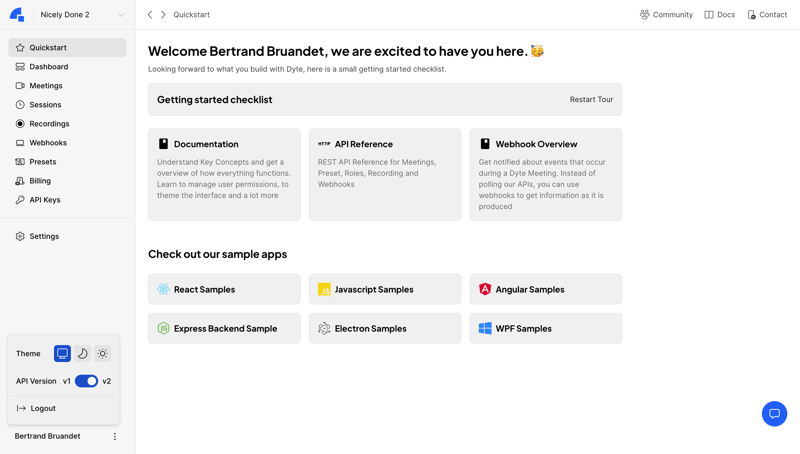
Task: Toggle the API Version switch
Action: pyautogui.click(x=86, y=381)
